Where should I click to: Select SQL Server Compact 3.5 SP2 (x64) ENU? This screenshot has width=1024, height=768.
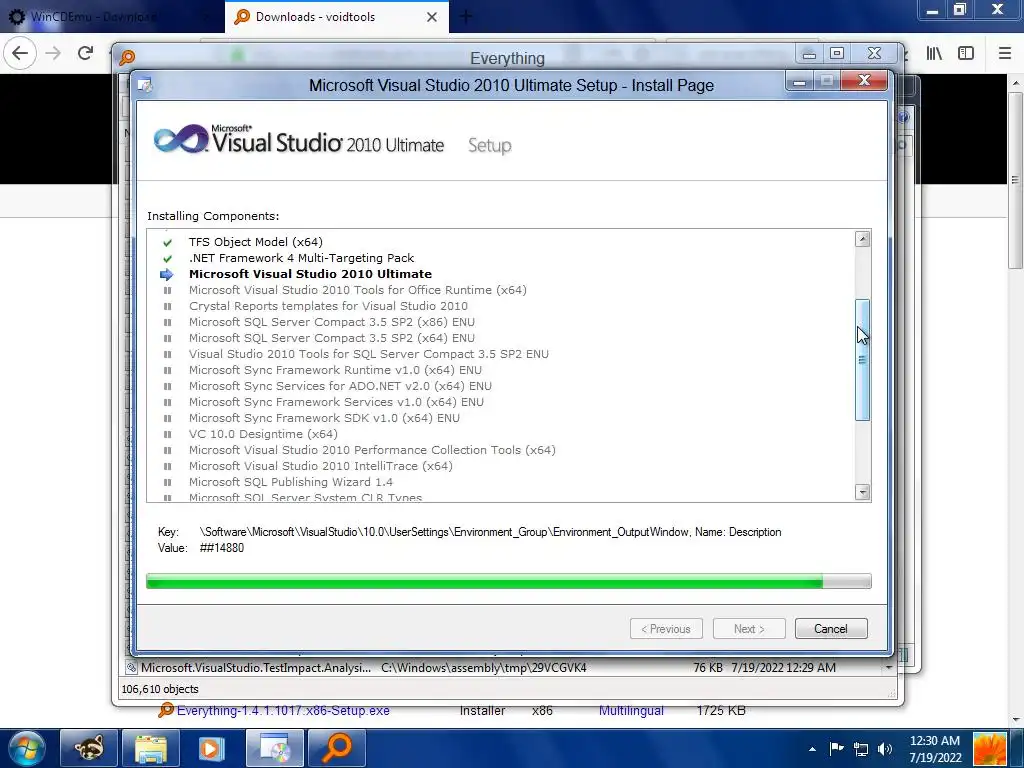tap(332, 338)
